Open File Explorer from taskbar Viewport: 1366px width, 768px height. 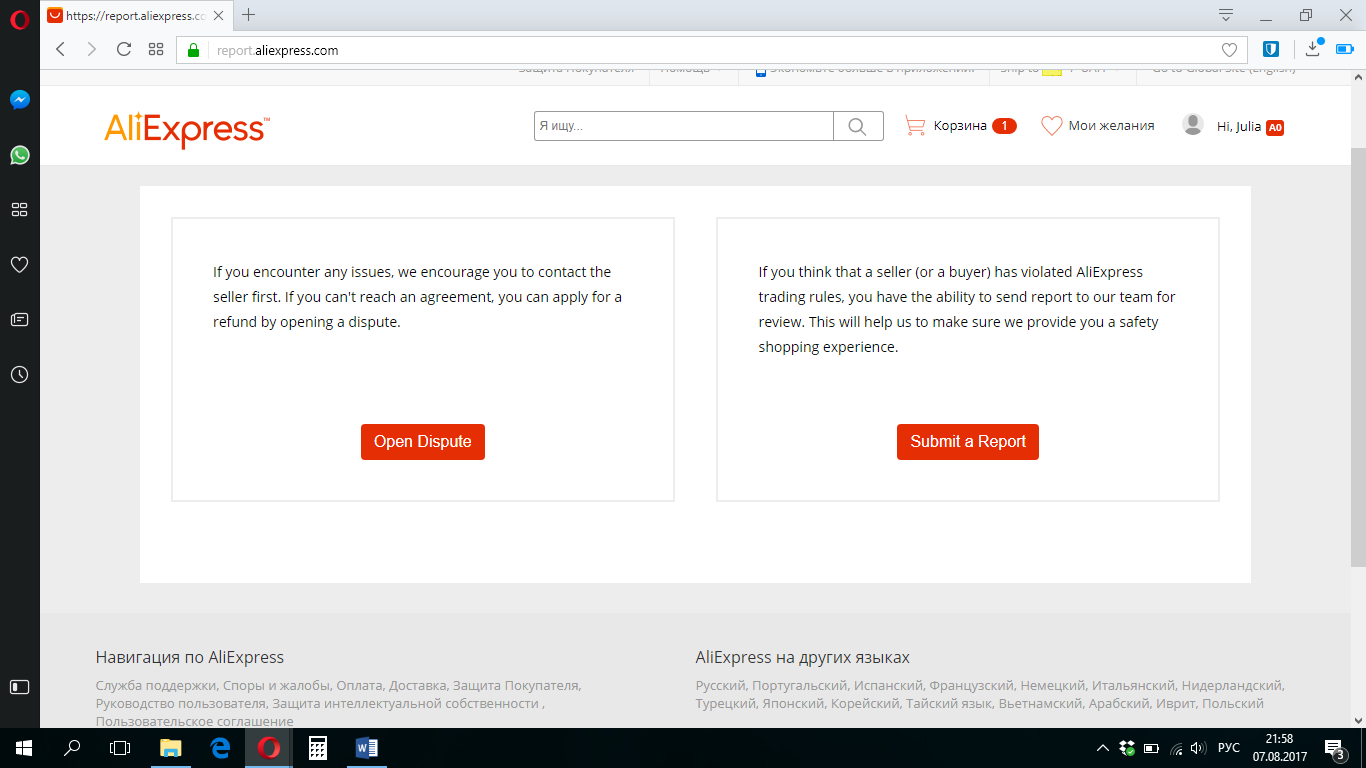coord(172,748)
